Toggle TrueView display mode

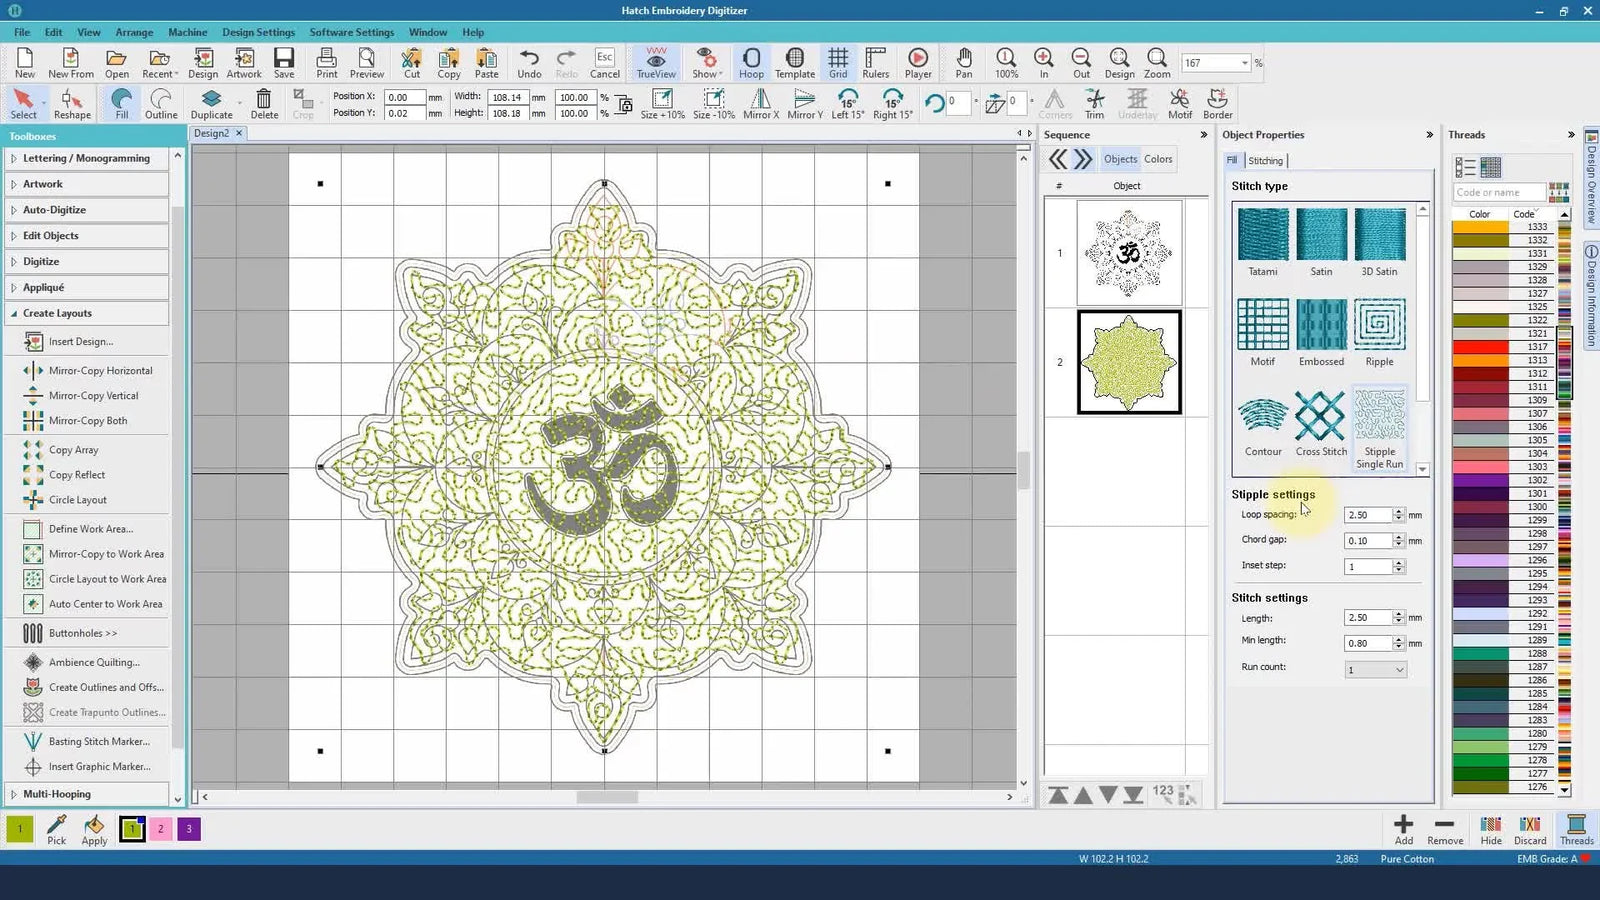pyautogui.click(x=655, y=62)
